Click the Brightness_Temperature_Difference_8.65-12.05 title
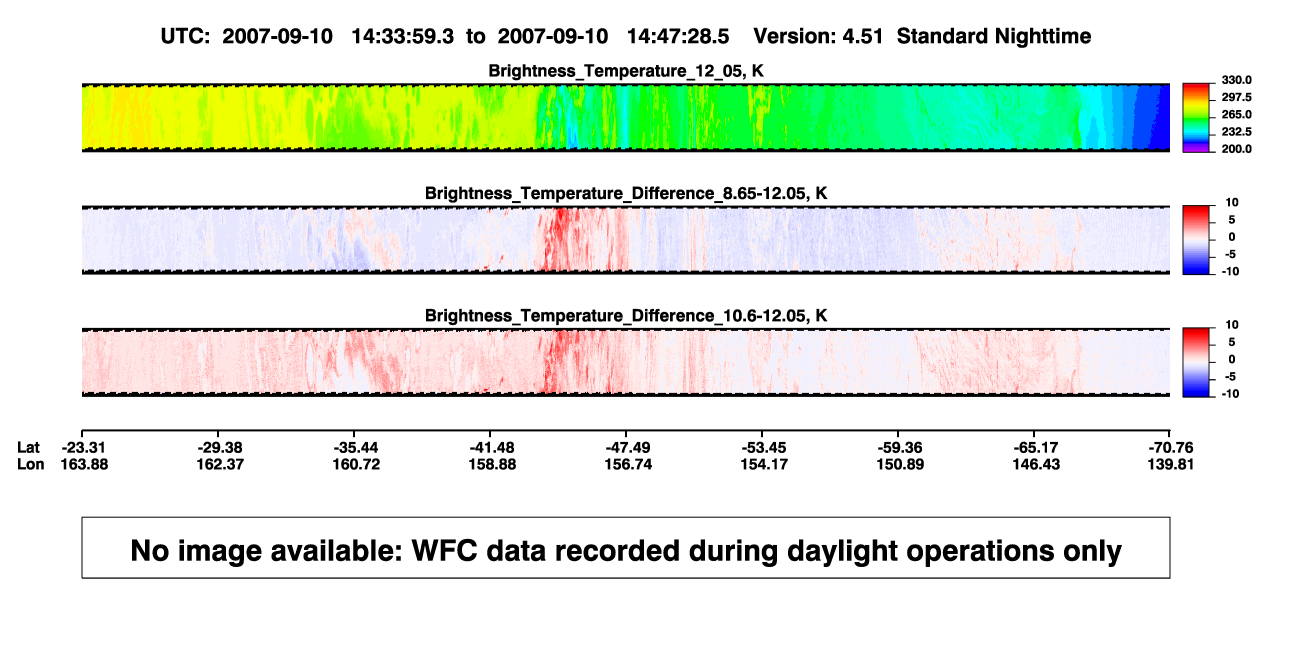This screenshot has width=1300, height=667. coord(626,193)
